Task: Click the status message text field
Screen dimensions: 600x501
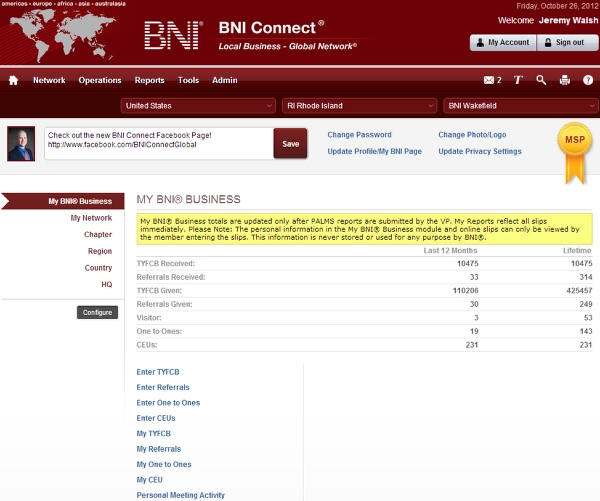Action: (x=158, y=143)
